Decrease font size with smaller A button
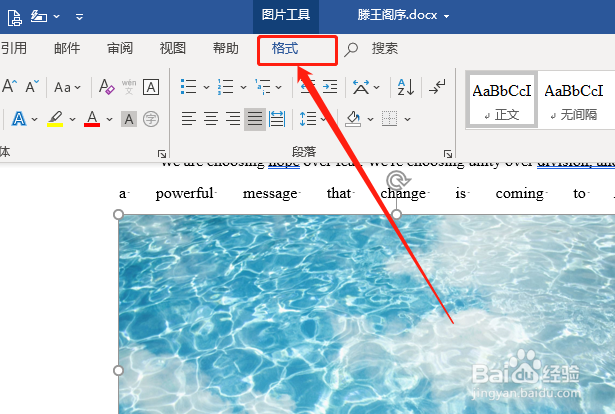 (32, 86)
